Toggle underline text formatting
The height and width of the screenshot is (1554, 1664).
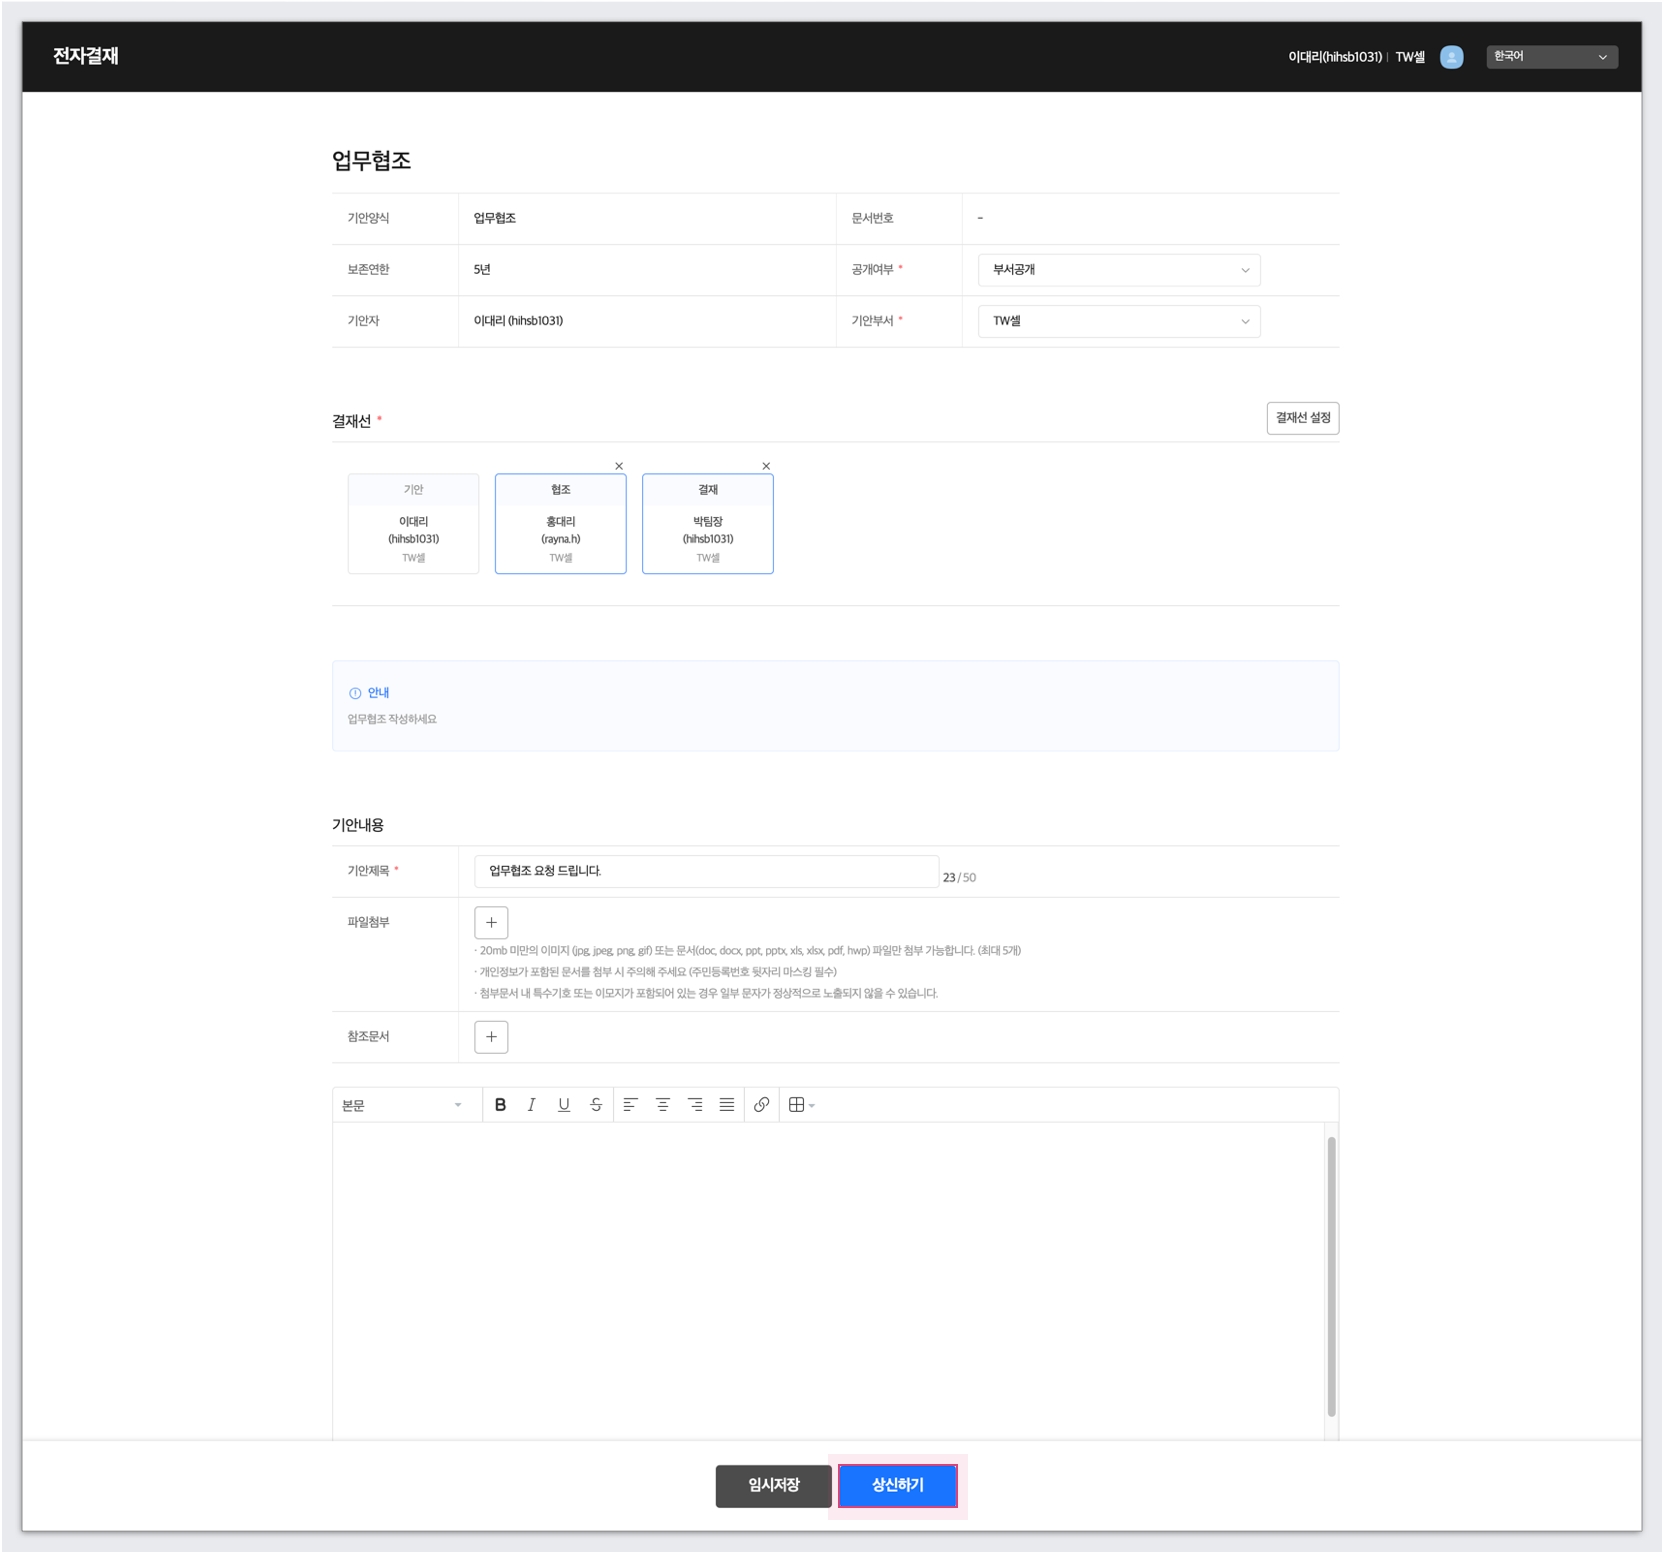564,1105
